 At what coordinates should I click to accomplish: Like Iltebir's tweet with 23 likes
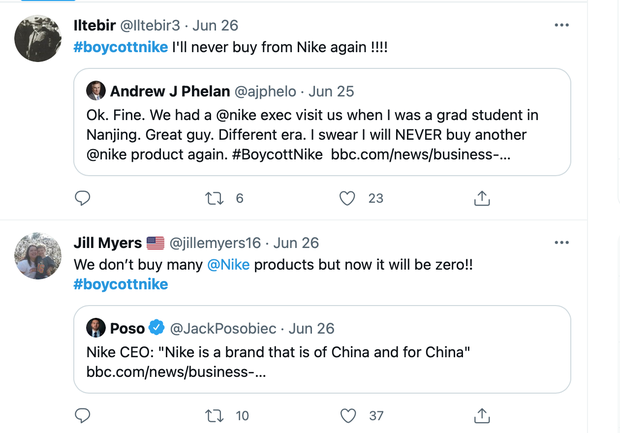(x=347, y=198)
